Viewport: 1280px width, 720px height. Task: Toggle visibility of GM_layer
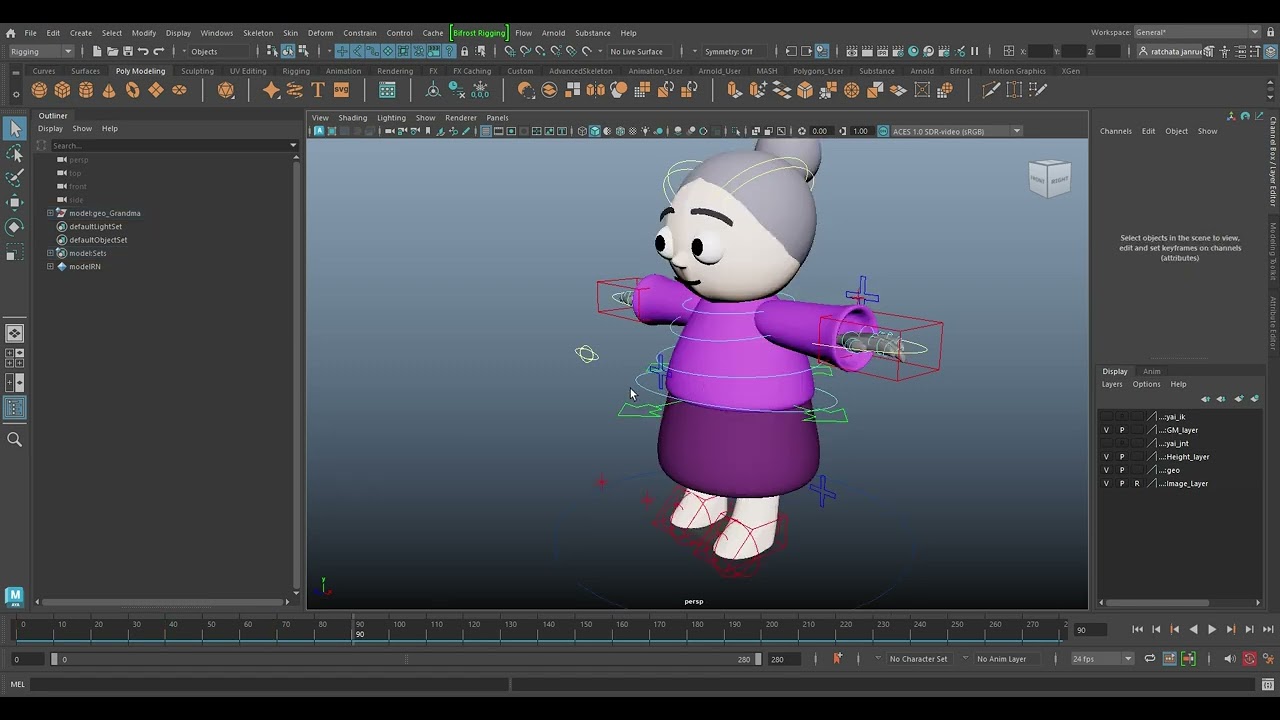pos(1106,430)
